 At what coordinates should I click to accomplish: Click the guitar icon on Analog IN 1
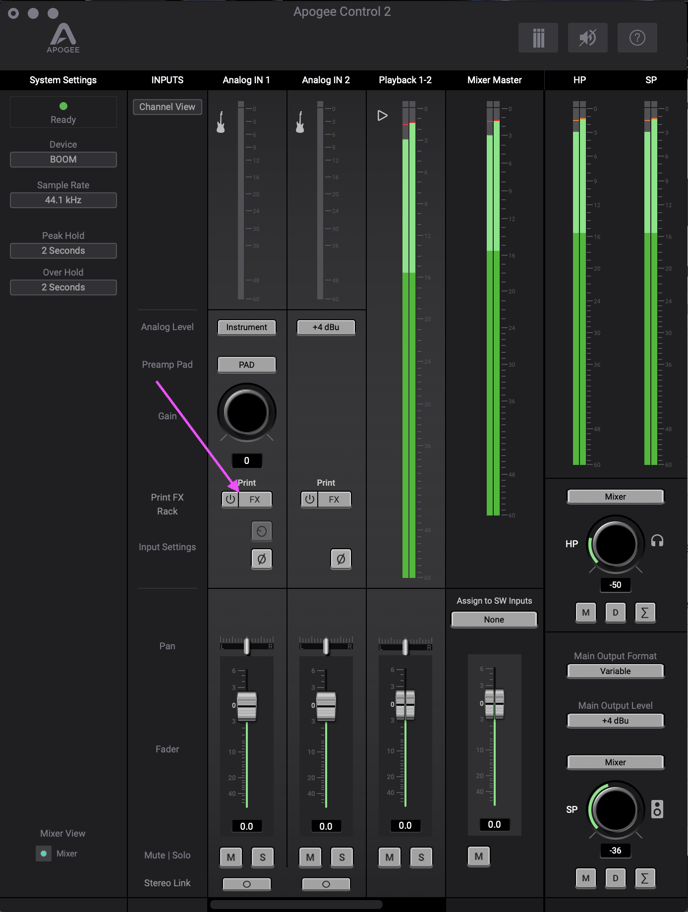point(220,122)
